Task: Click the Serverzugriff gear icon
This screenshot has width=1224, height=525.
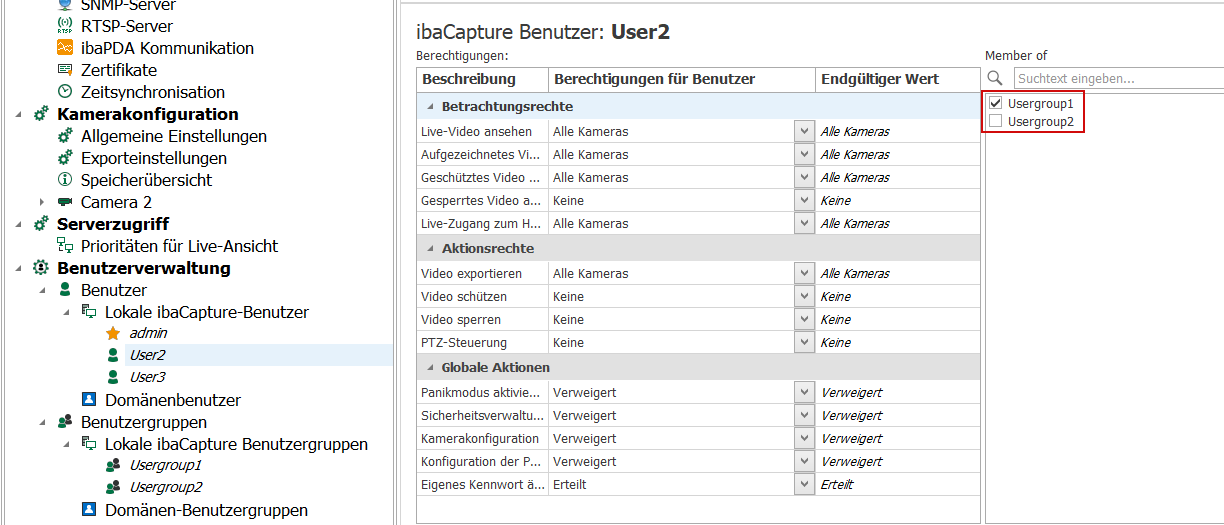Action: pyautogui.click(x=41, y=224)
